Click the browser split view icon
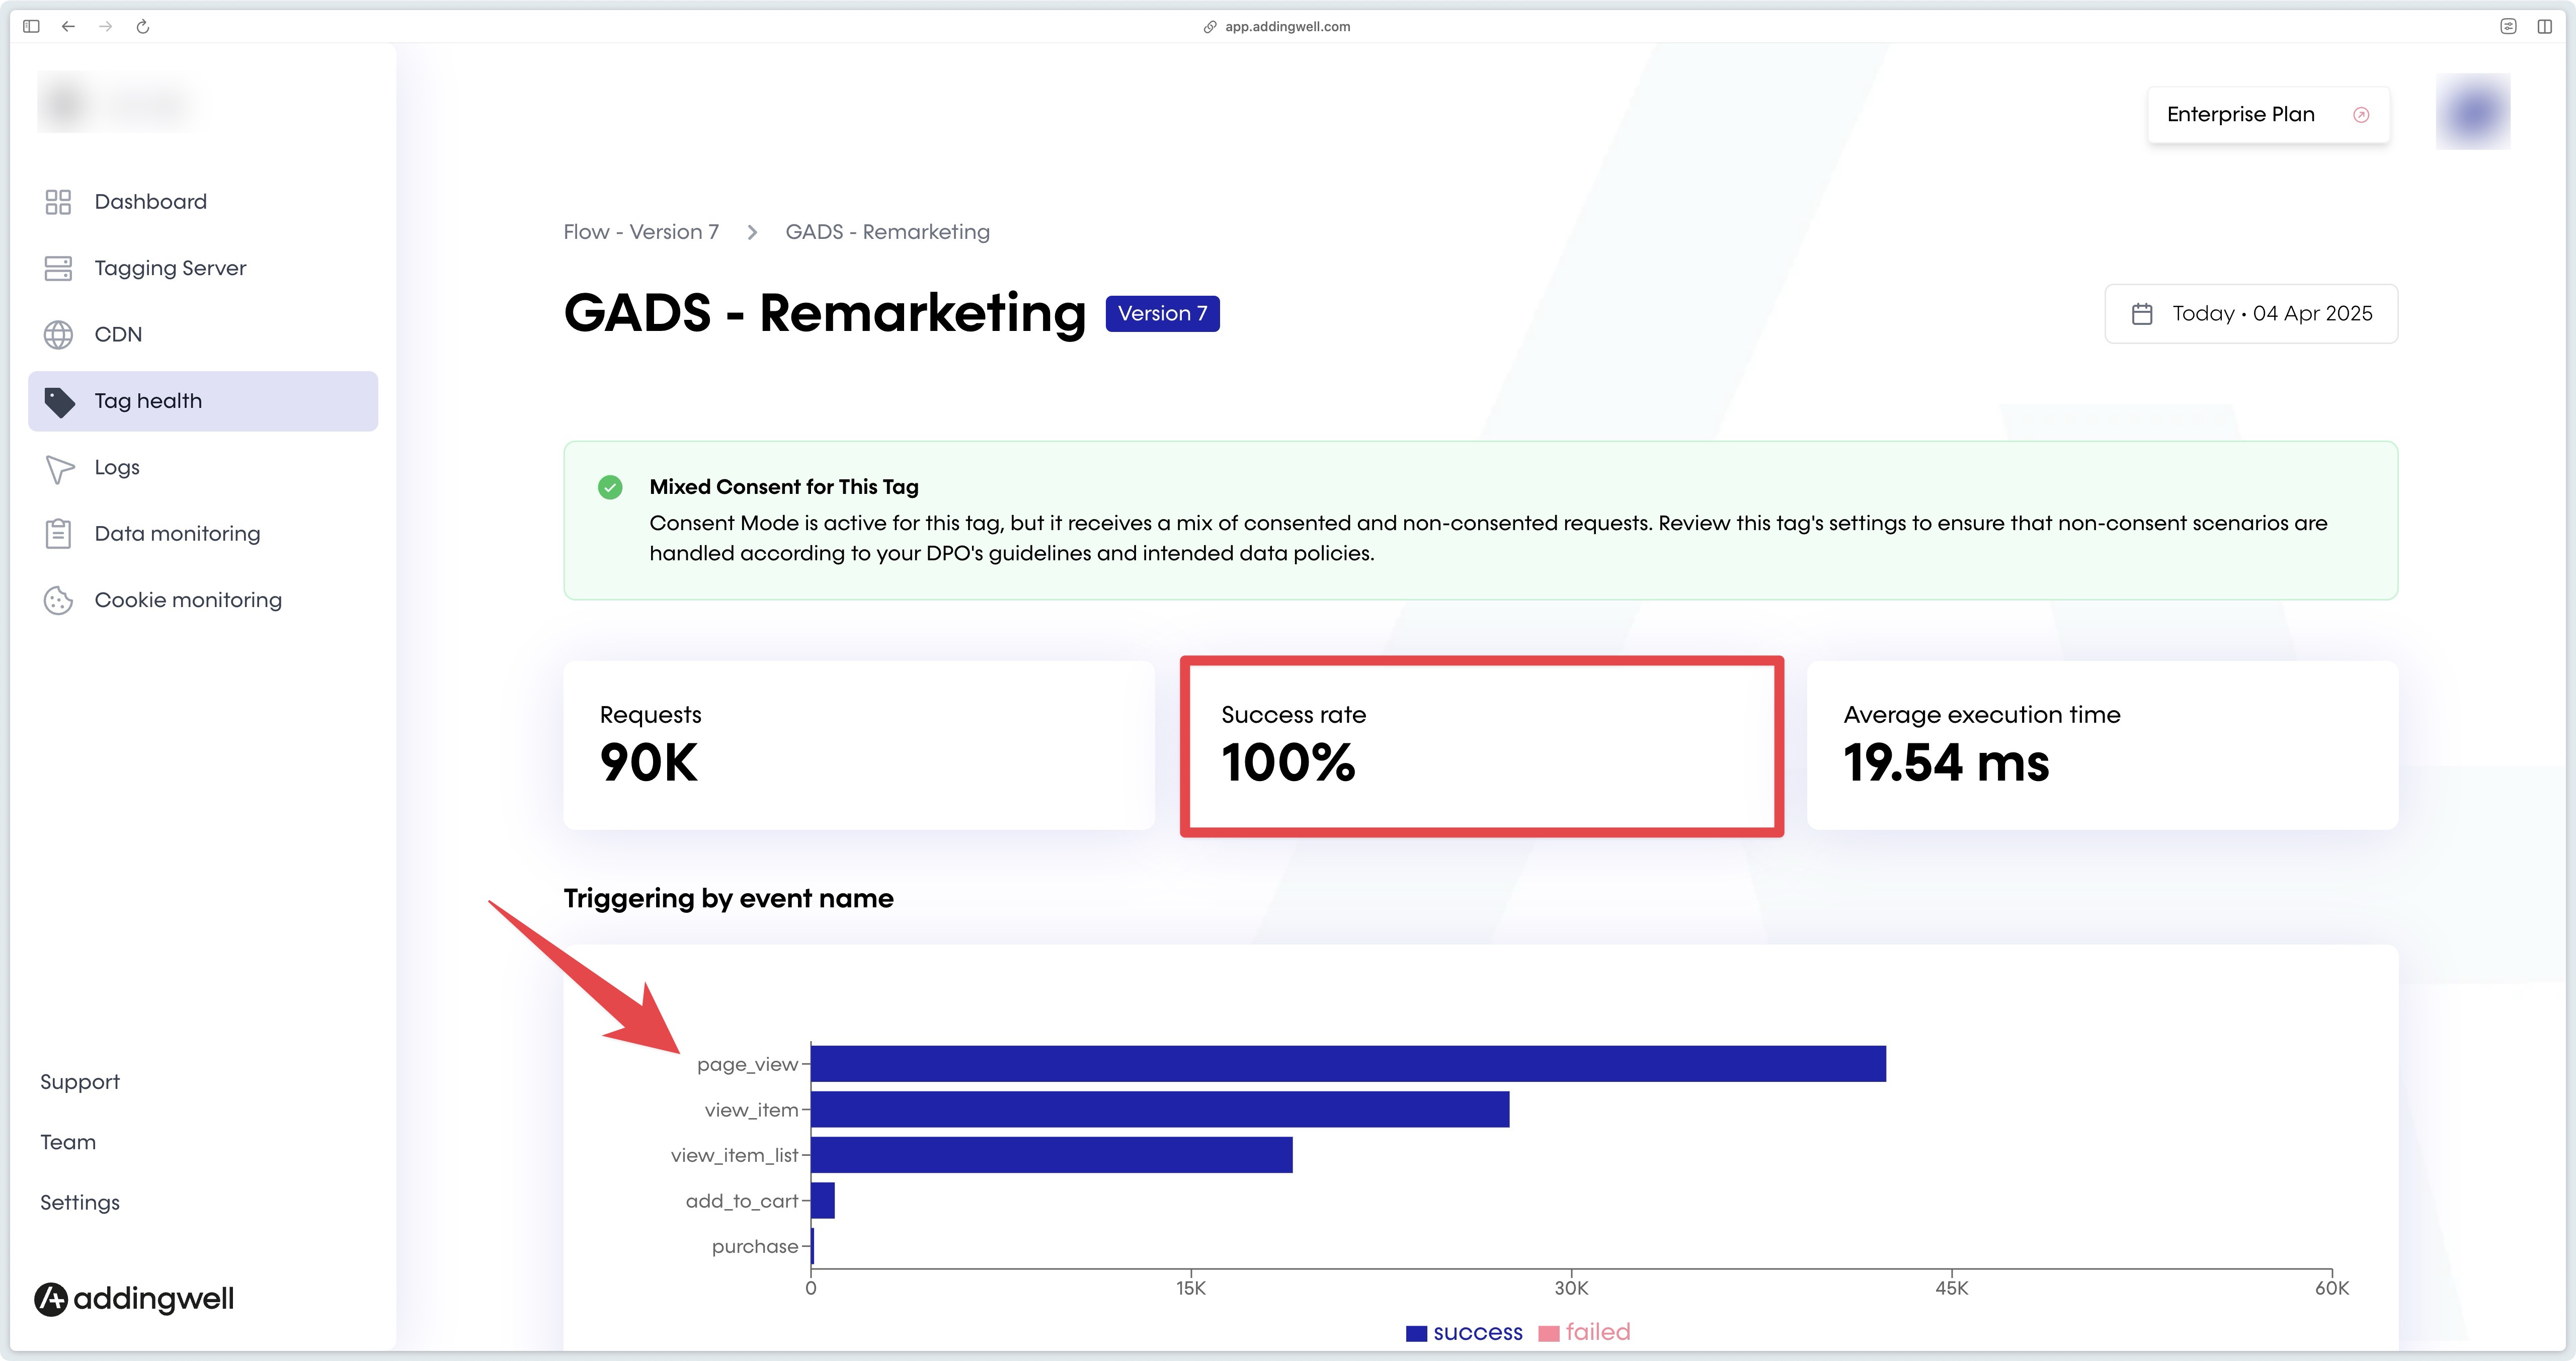This screenshot has width=2576, height=1361. click(x=2544, y=26)
